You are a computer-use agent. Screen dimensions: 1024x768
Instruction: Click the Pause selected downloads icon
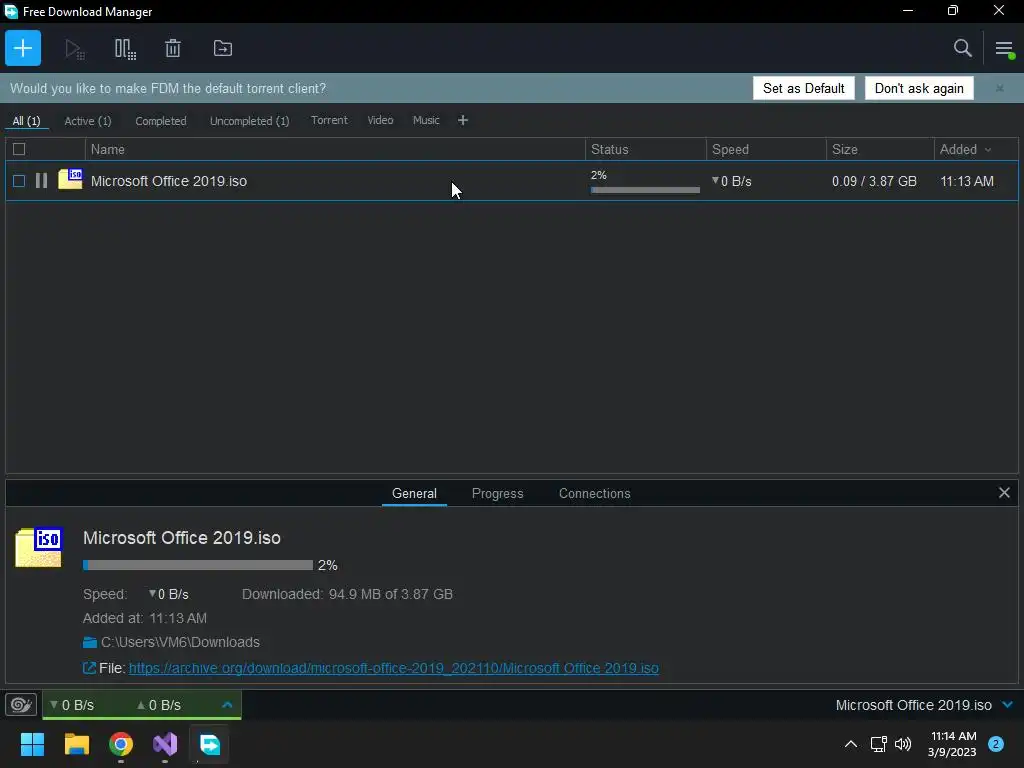point(125,49)
